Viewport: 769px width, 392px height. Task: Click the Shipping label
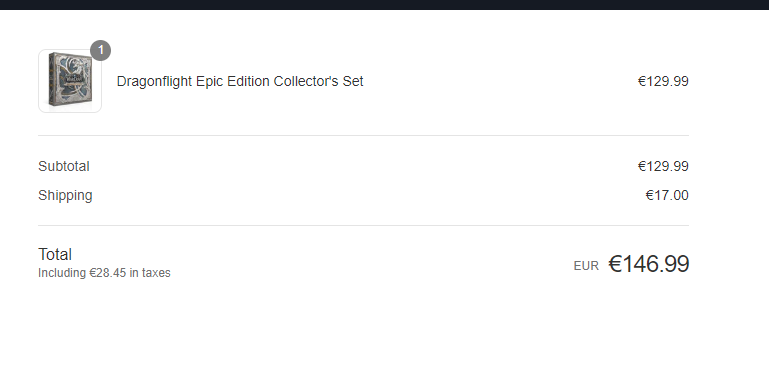pyautogui.click(x=65, y=195)
